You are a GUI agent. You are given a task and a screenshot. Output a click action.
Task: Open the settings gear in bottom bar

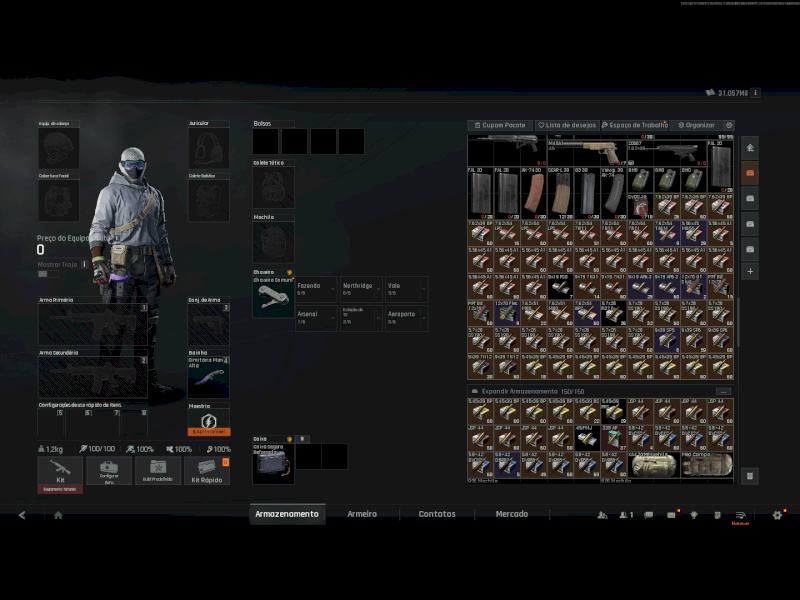[777, 515]
